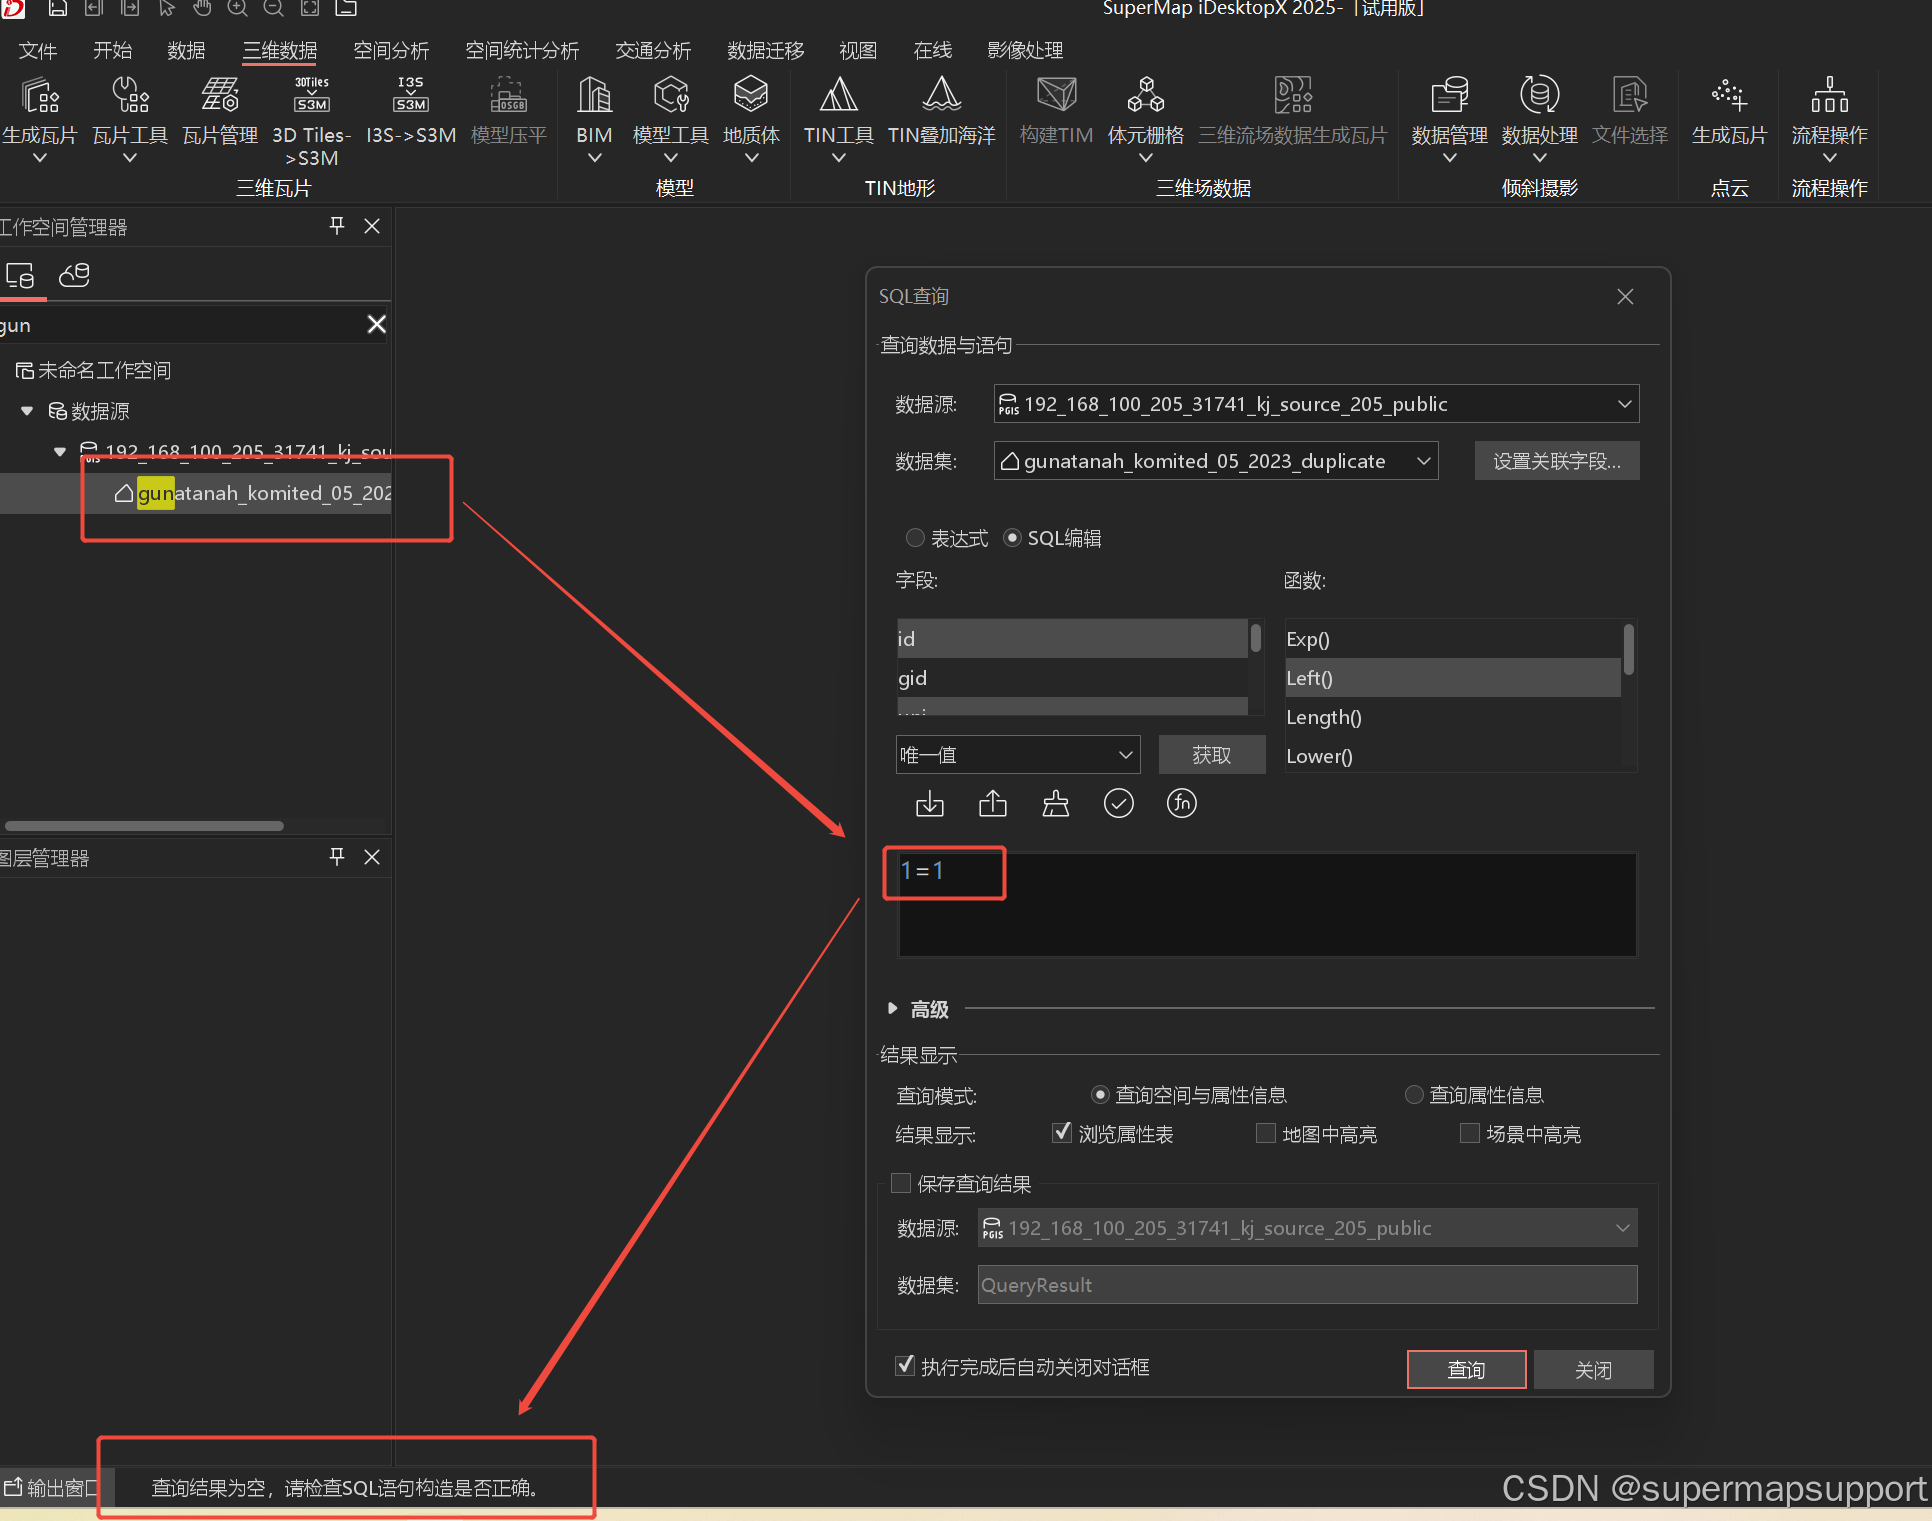Click the 查询 button
The width and height of the screenshot is (1932, 1521).
coord(1466,1370)
